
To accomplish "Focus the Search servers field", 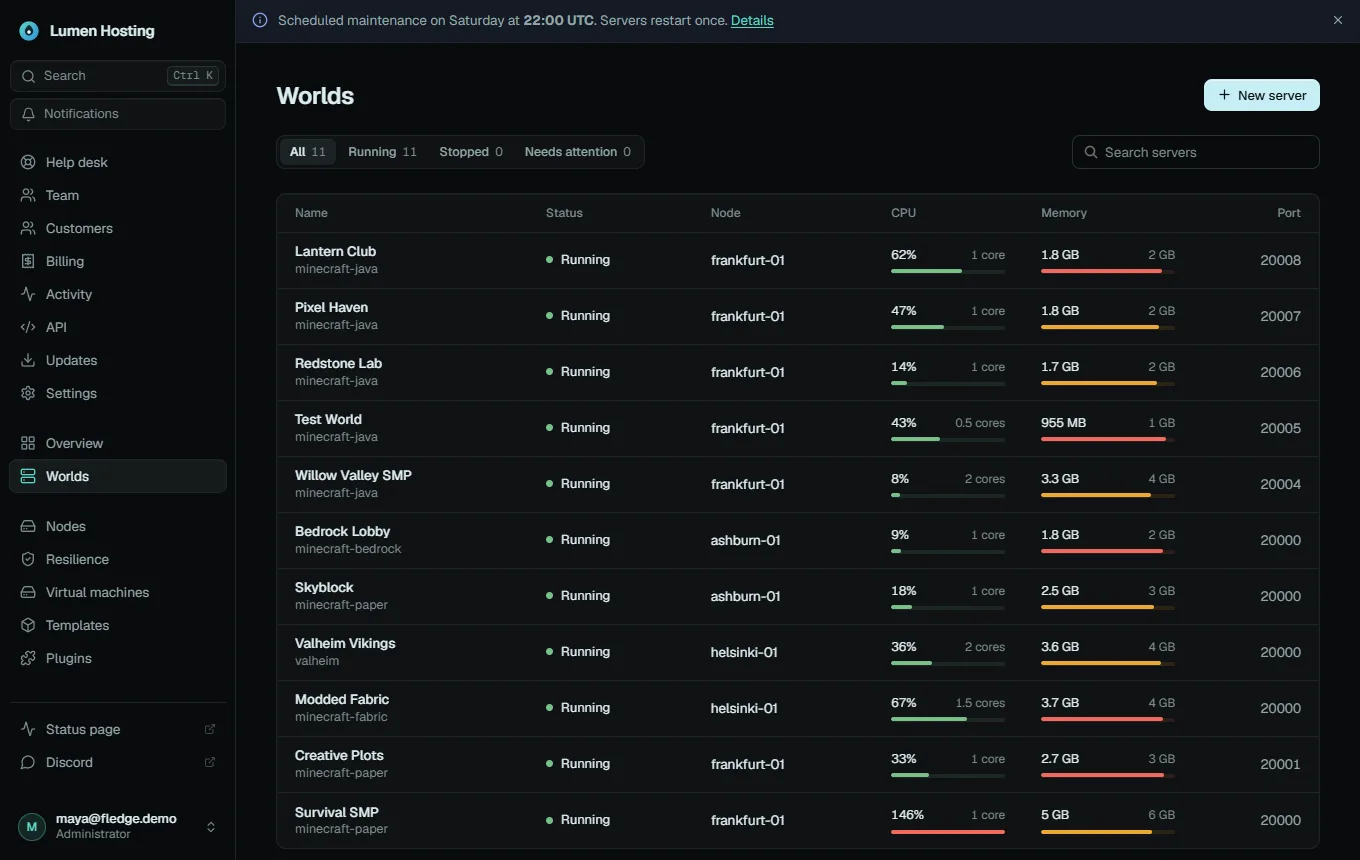I will [1196, 152].
